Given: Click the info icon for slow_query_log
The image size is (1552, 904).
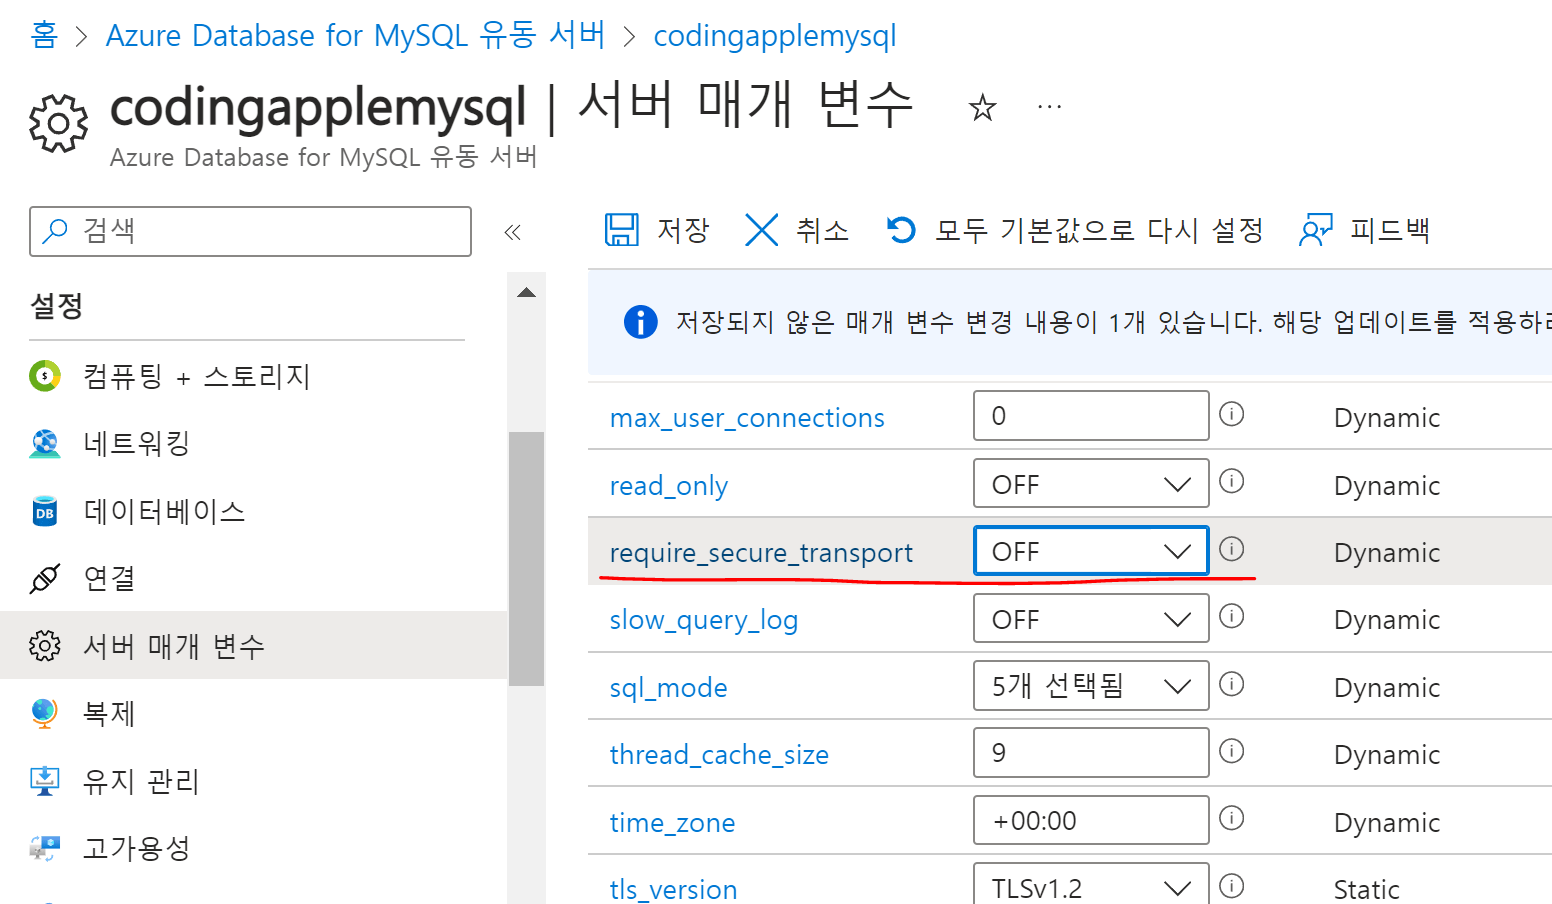Looking at the screenshot, I should tap(1232, 616).
